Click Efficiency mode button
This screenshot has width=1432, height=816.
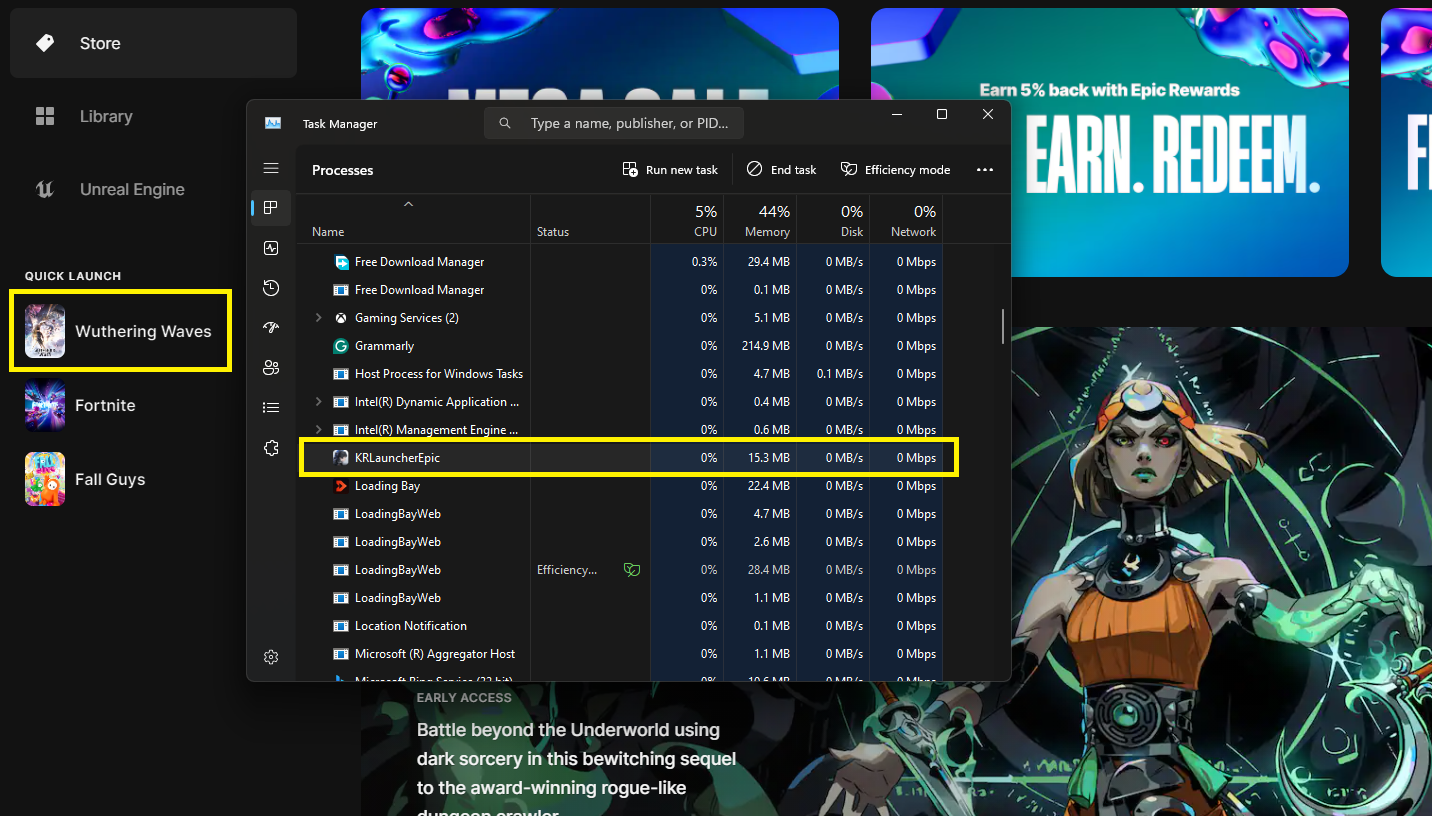coord(896,170)
